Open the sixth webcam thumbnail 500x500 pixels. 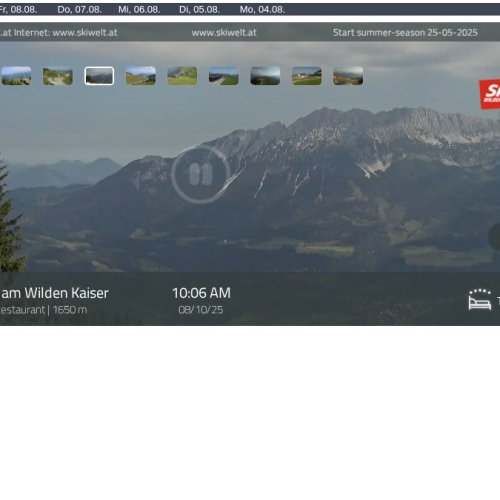(224, 76)
